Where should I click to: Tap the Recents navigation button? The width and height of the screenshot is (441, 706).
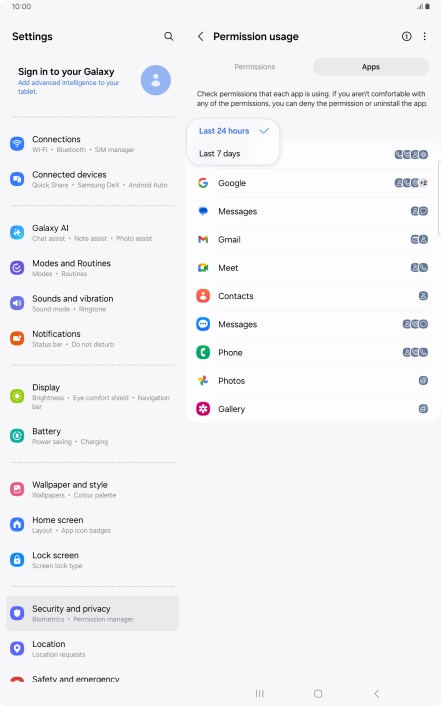pyautogui.click(x=259, y=693)
